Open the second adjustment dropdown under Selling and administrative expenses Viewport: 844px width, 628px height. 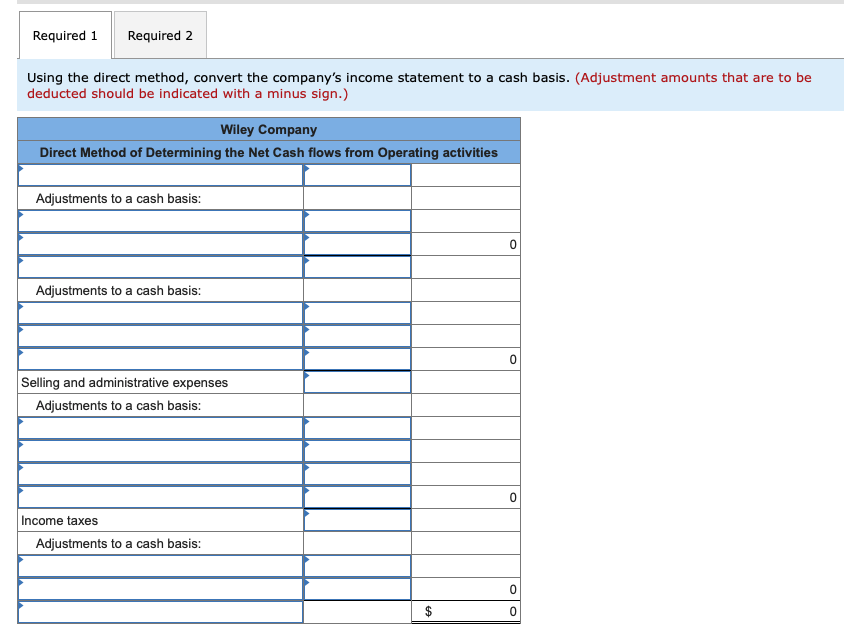(160, 450)
